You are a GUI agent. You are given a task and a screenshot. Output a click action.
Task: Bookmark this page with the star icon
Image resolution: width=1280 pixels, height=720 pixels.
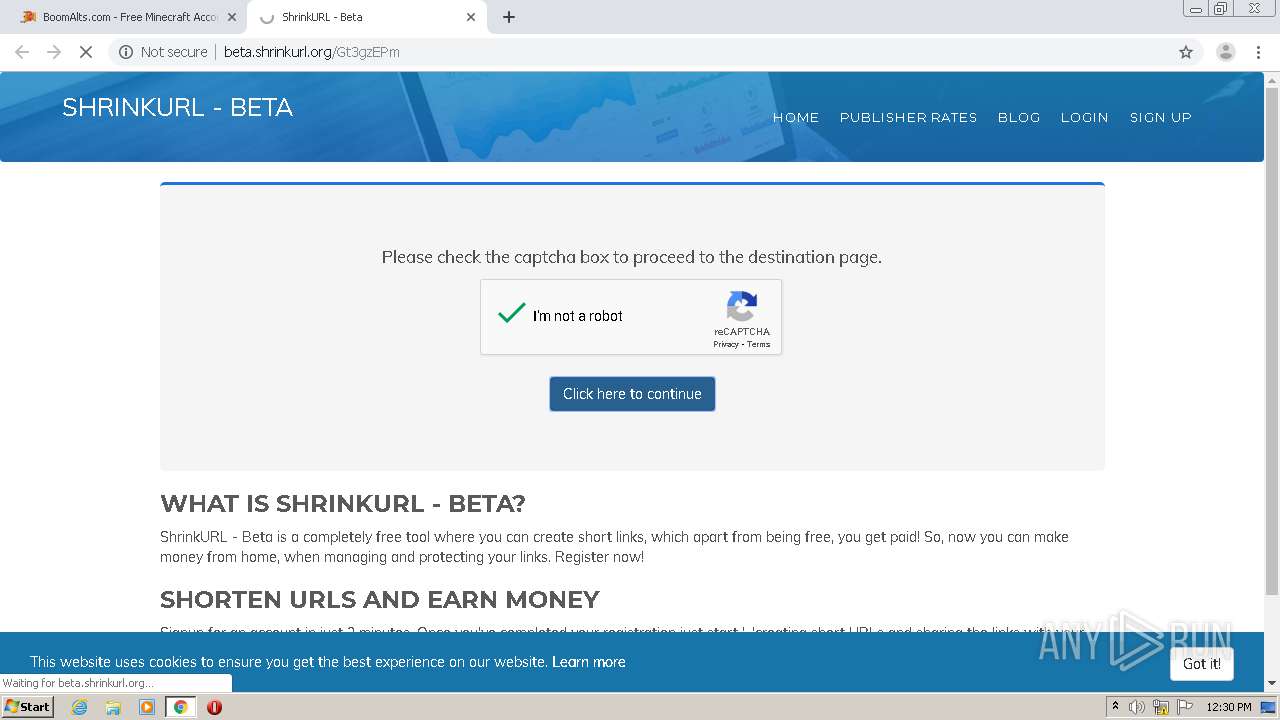(x=1186, y=52)
